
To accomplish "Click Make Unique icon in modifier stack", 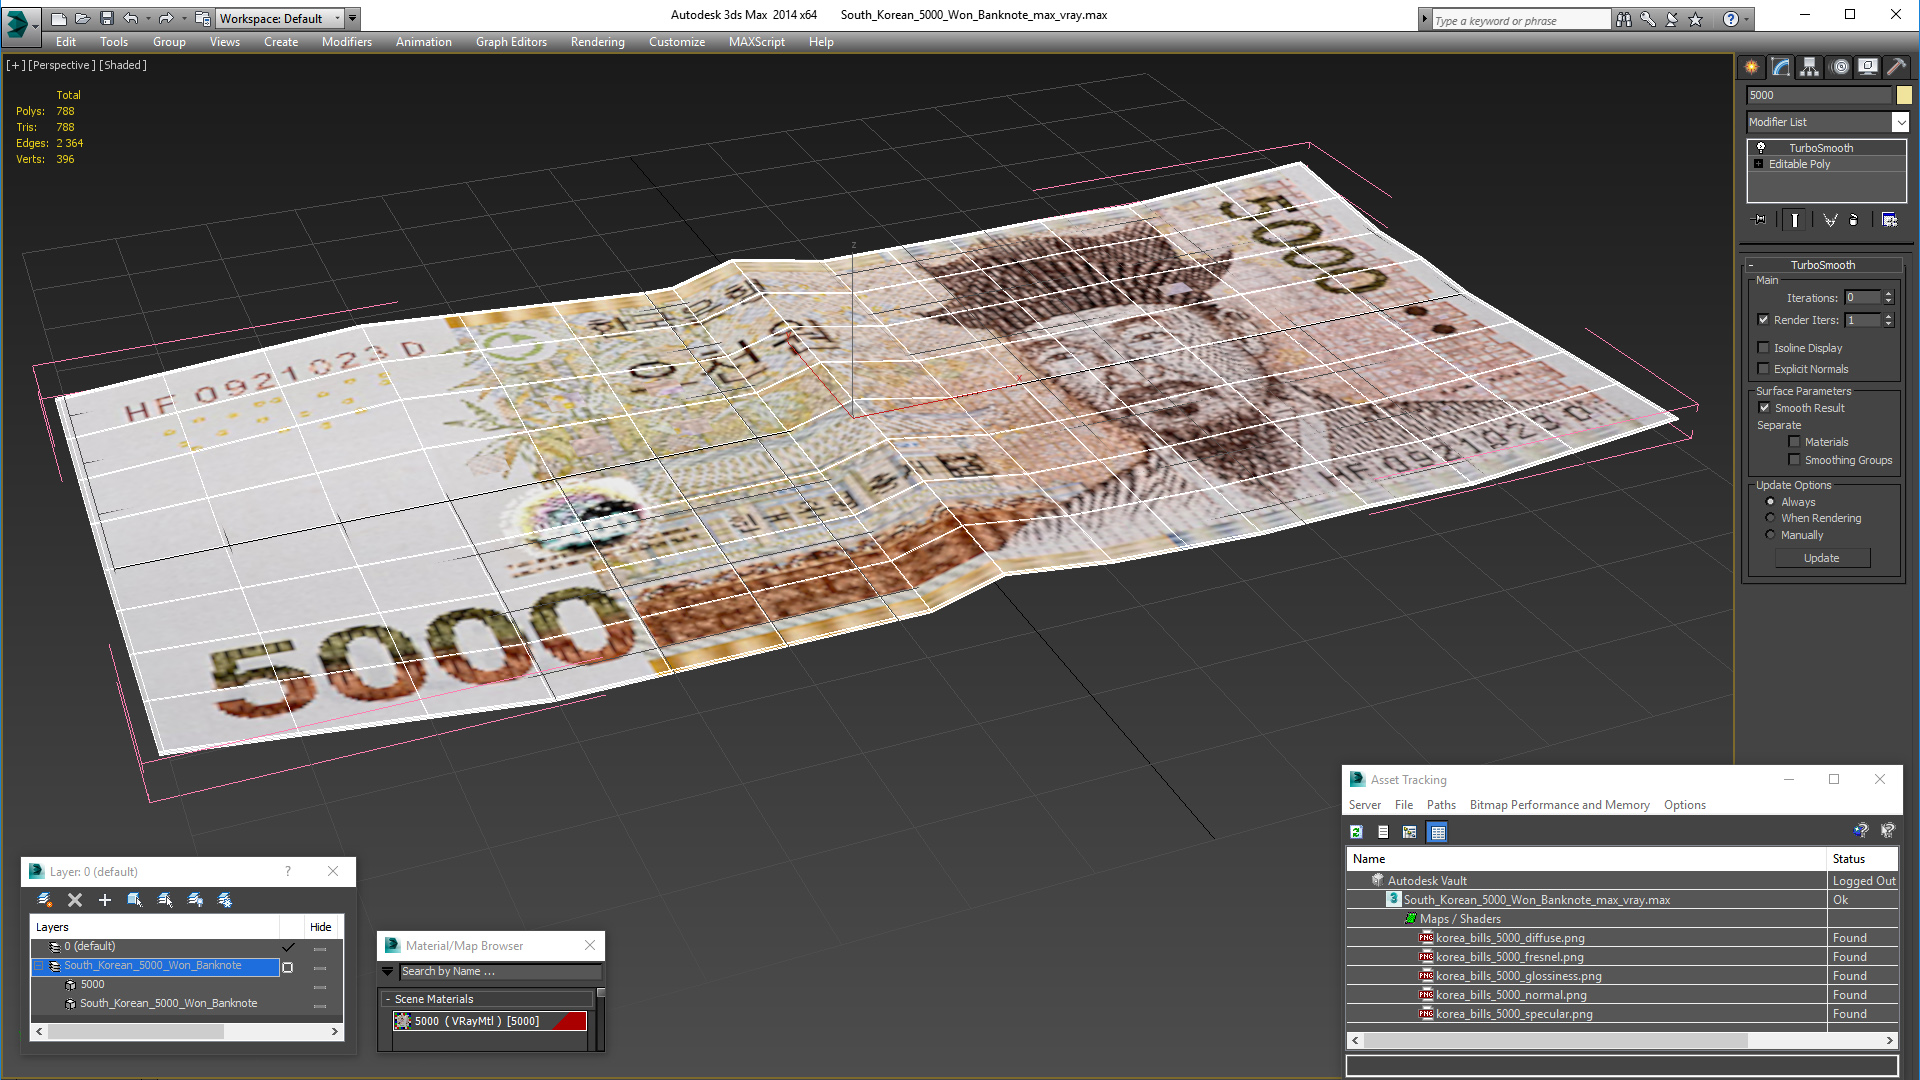I will pyautogui.click(x=1830, y=220).
